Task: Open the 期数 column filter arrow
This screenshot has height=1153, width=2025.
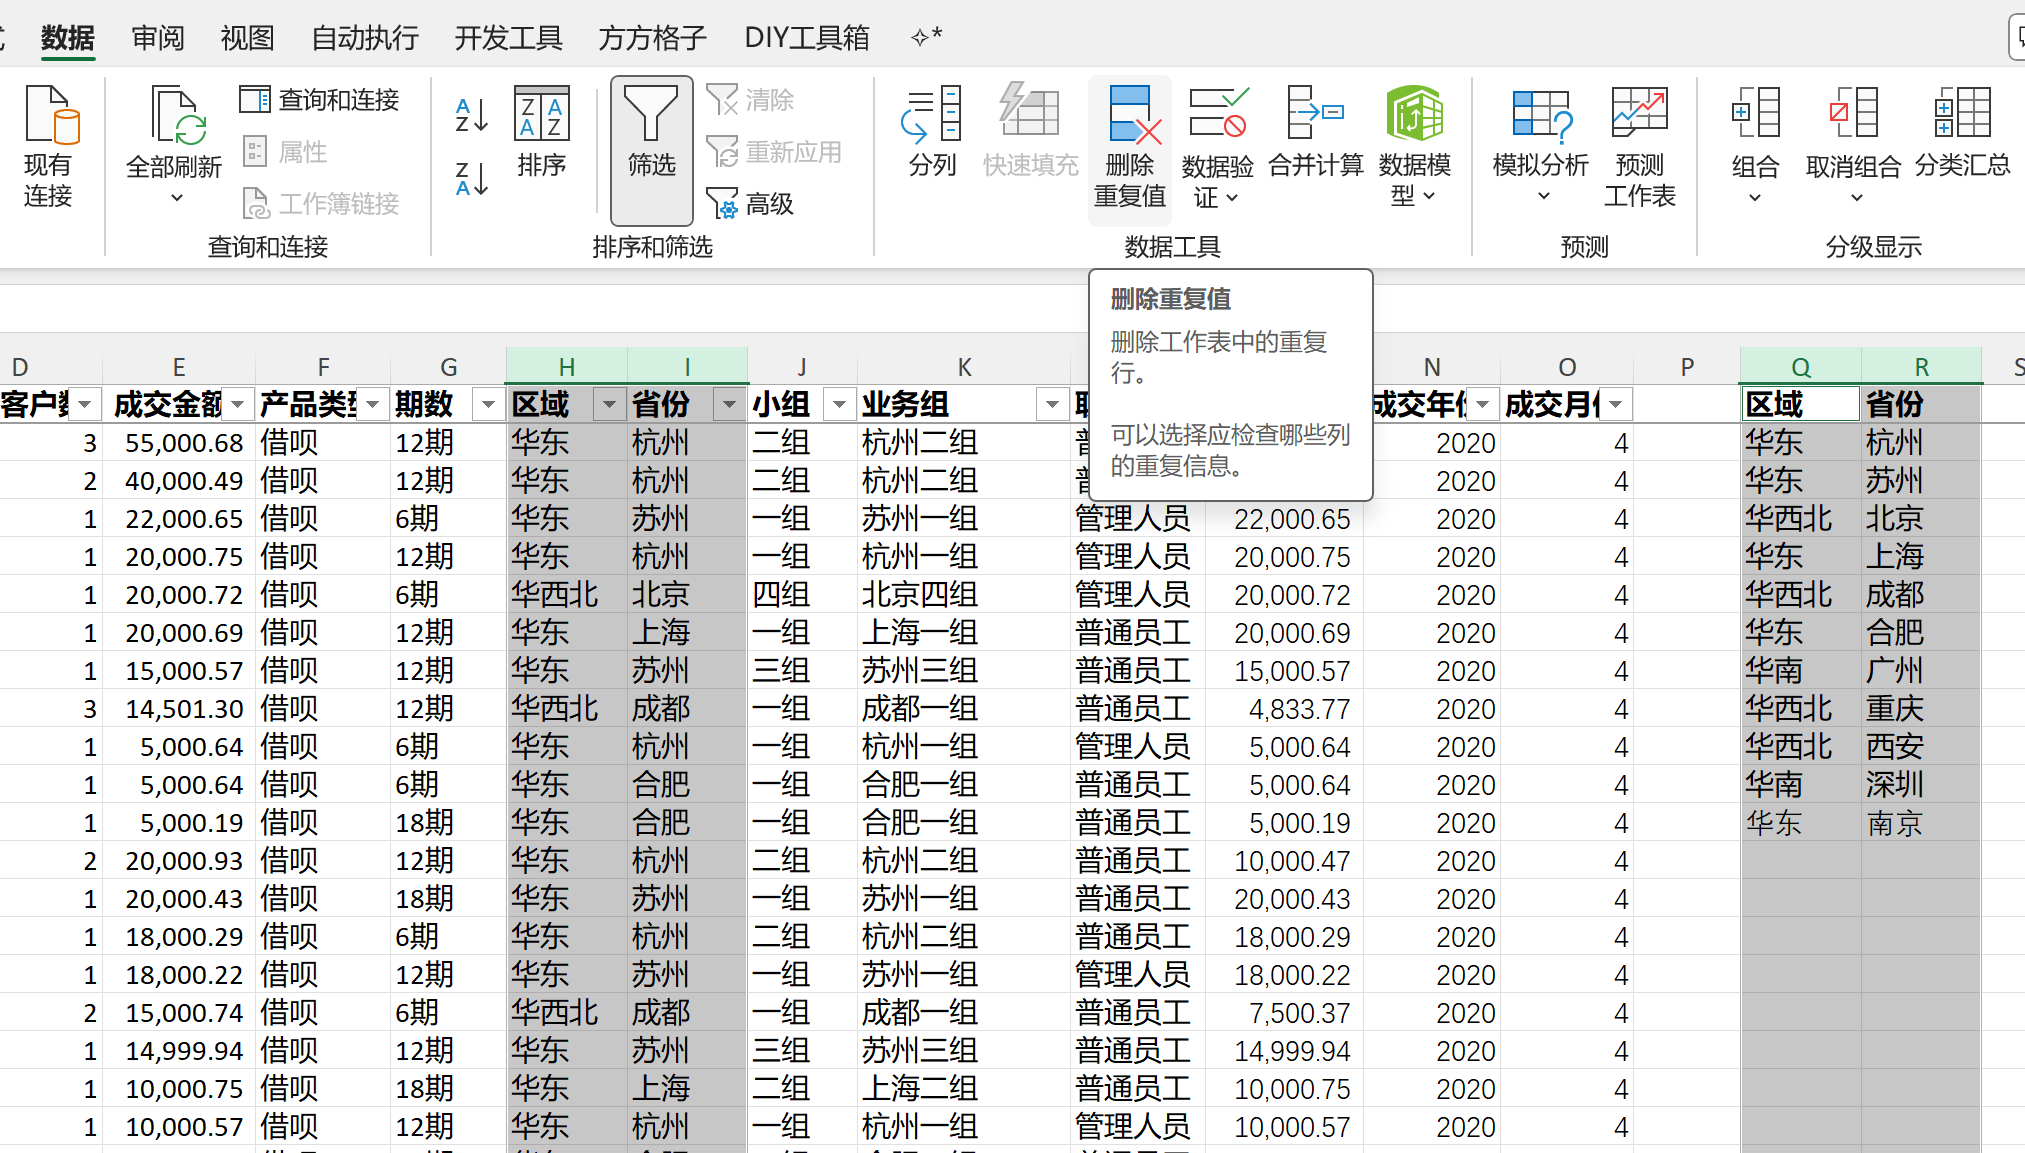Action: tap(487, 404)
